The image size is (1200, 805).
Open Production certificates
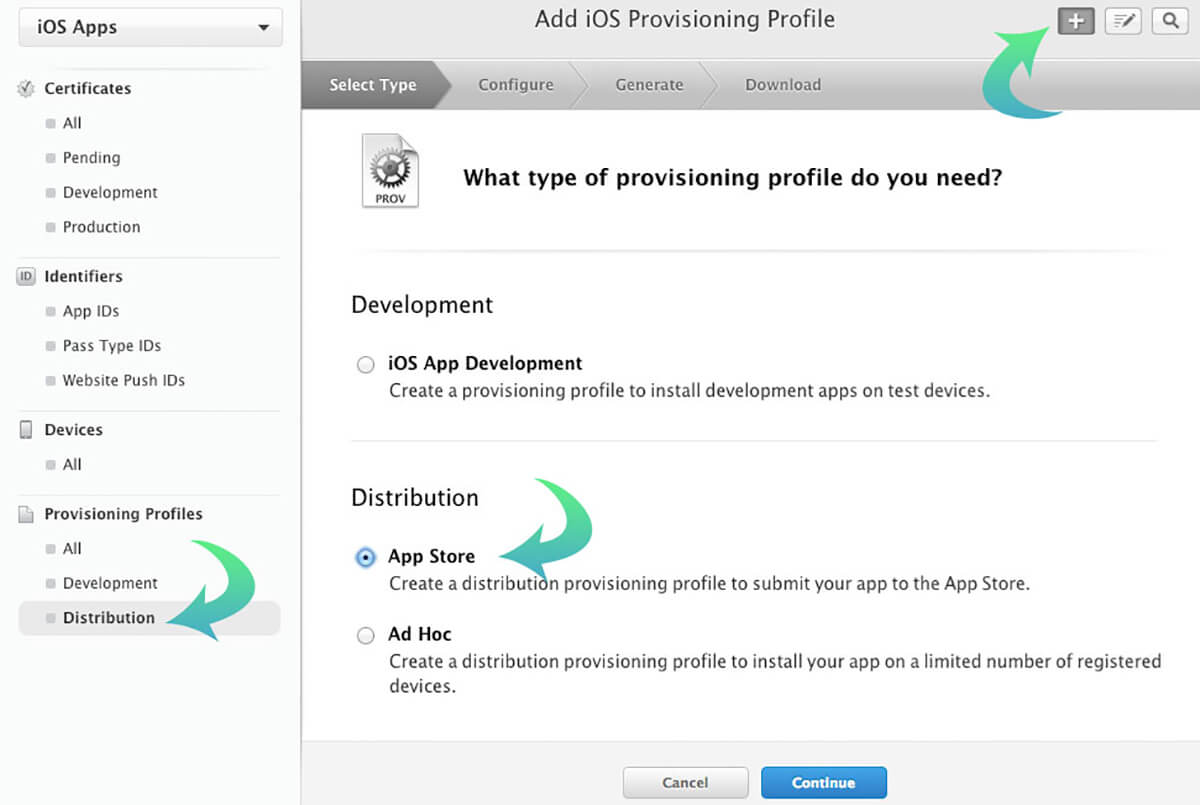[101, 227]
